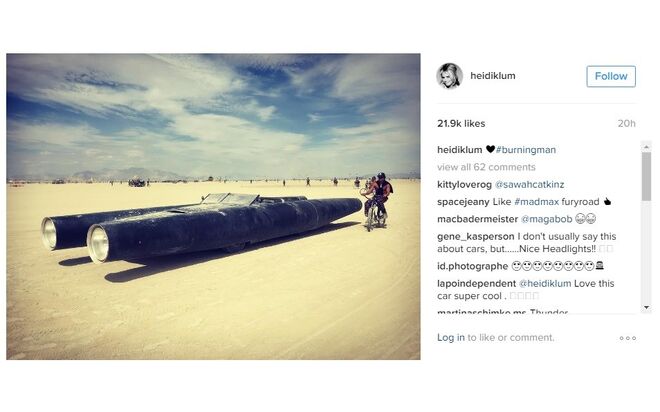The image size is (660, 412).
Task: Open the spacejeany commenter profile
Action: (x=463, y=202)
